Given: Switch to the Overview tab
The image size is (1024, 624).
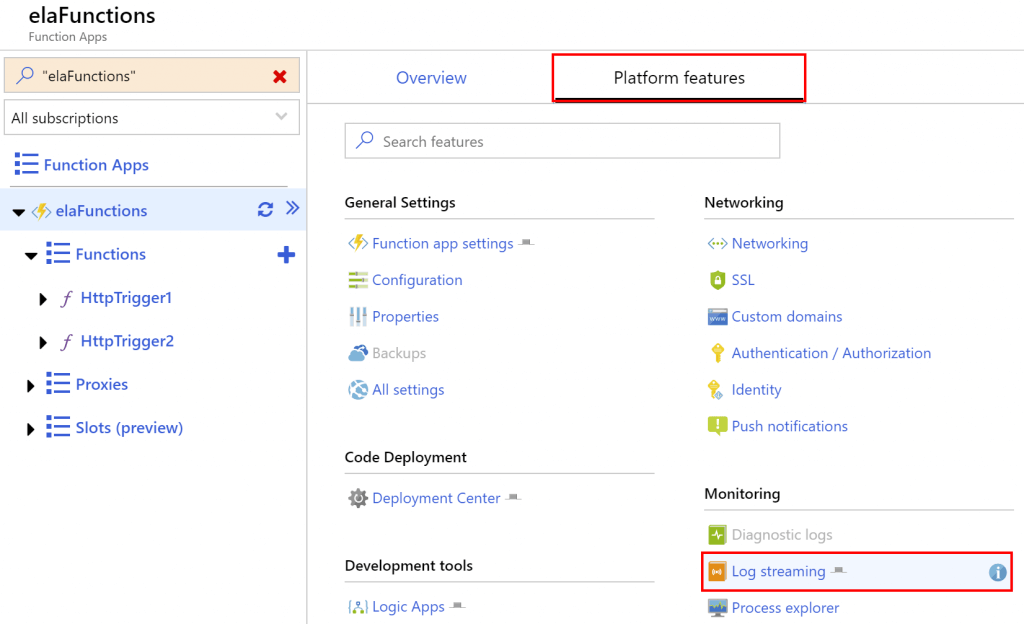Looking at the screenshot, I should pos(431,78).
